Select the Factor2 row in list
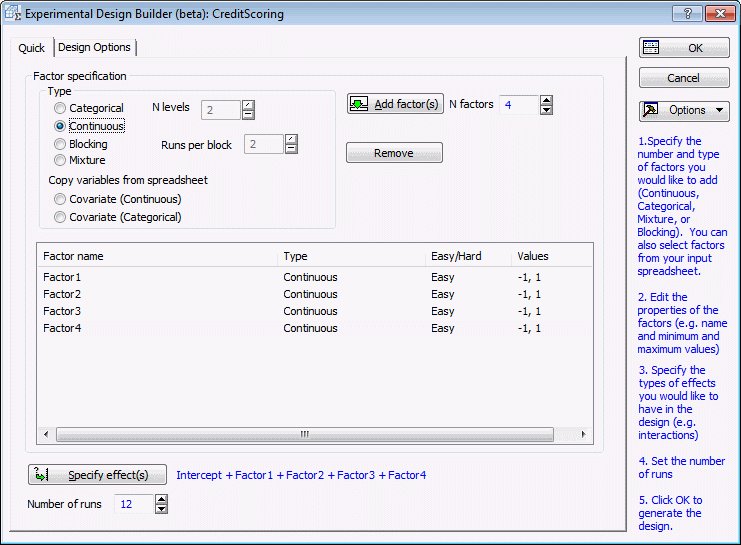741x545 pixels. coord(315,294)
